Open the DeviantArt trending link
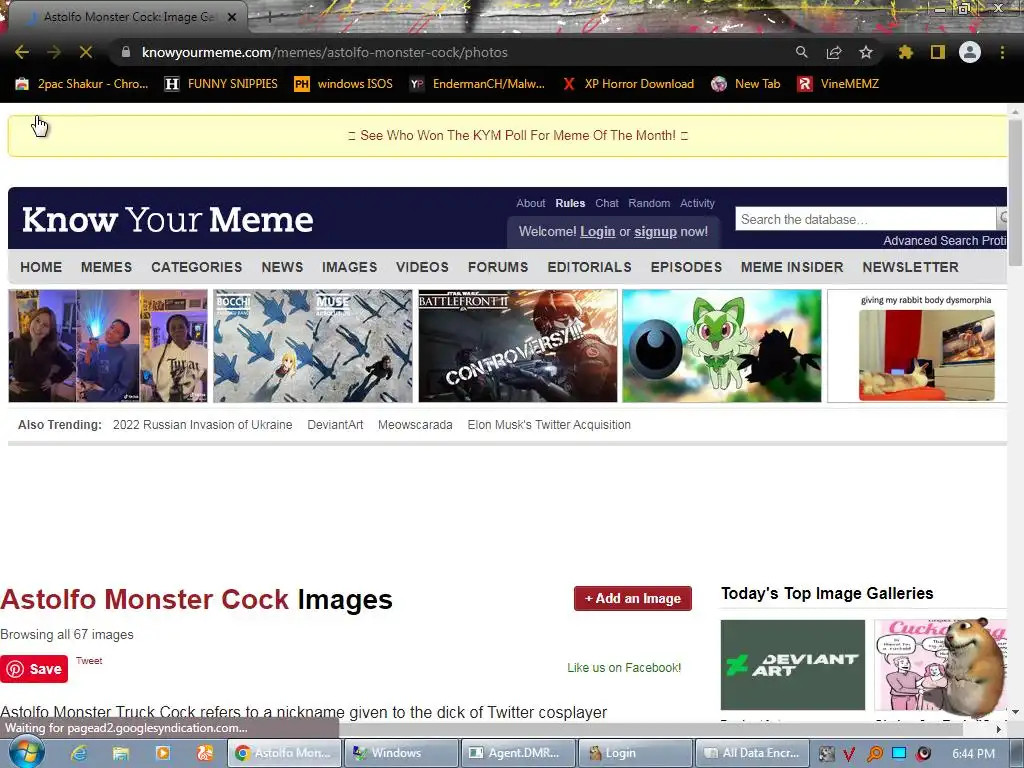The image size is (1024, 768). [335, 424]
